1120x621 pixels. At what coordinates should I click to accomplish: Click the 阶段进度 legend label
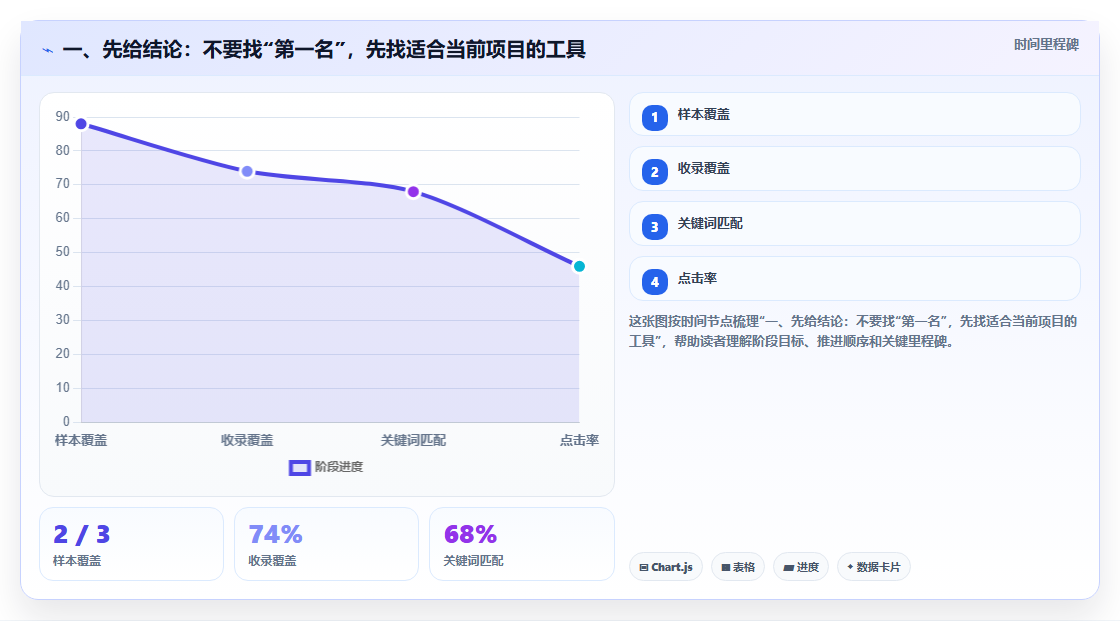[339, 467]
